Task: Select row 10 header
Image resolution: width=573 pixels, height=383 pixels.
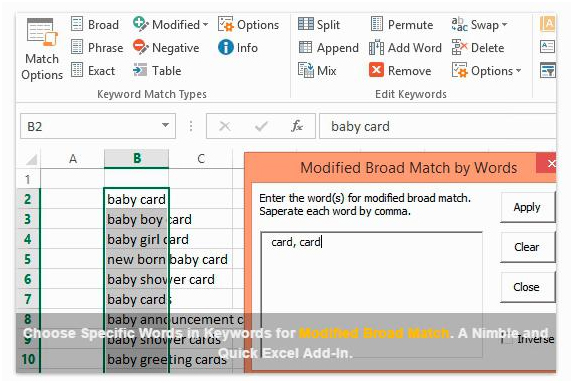Action: click(x=28, y=359)
